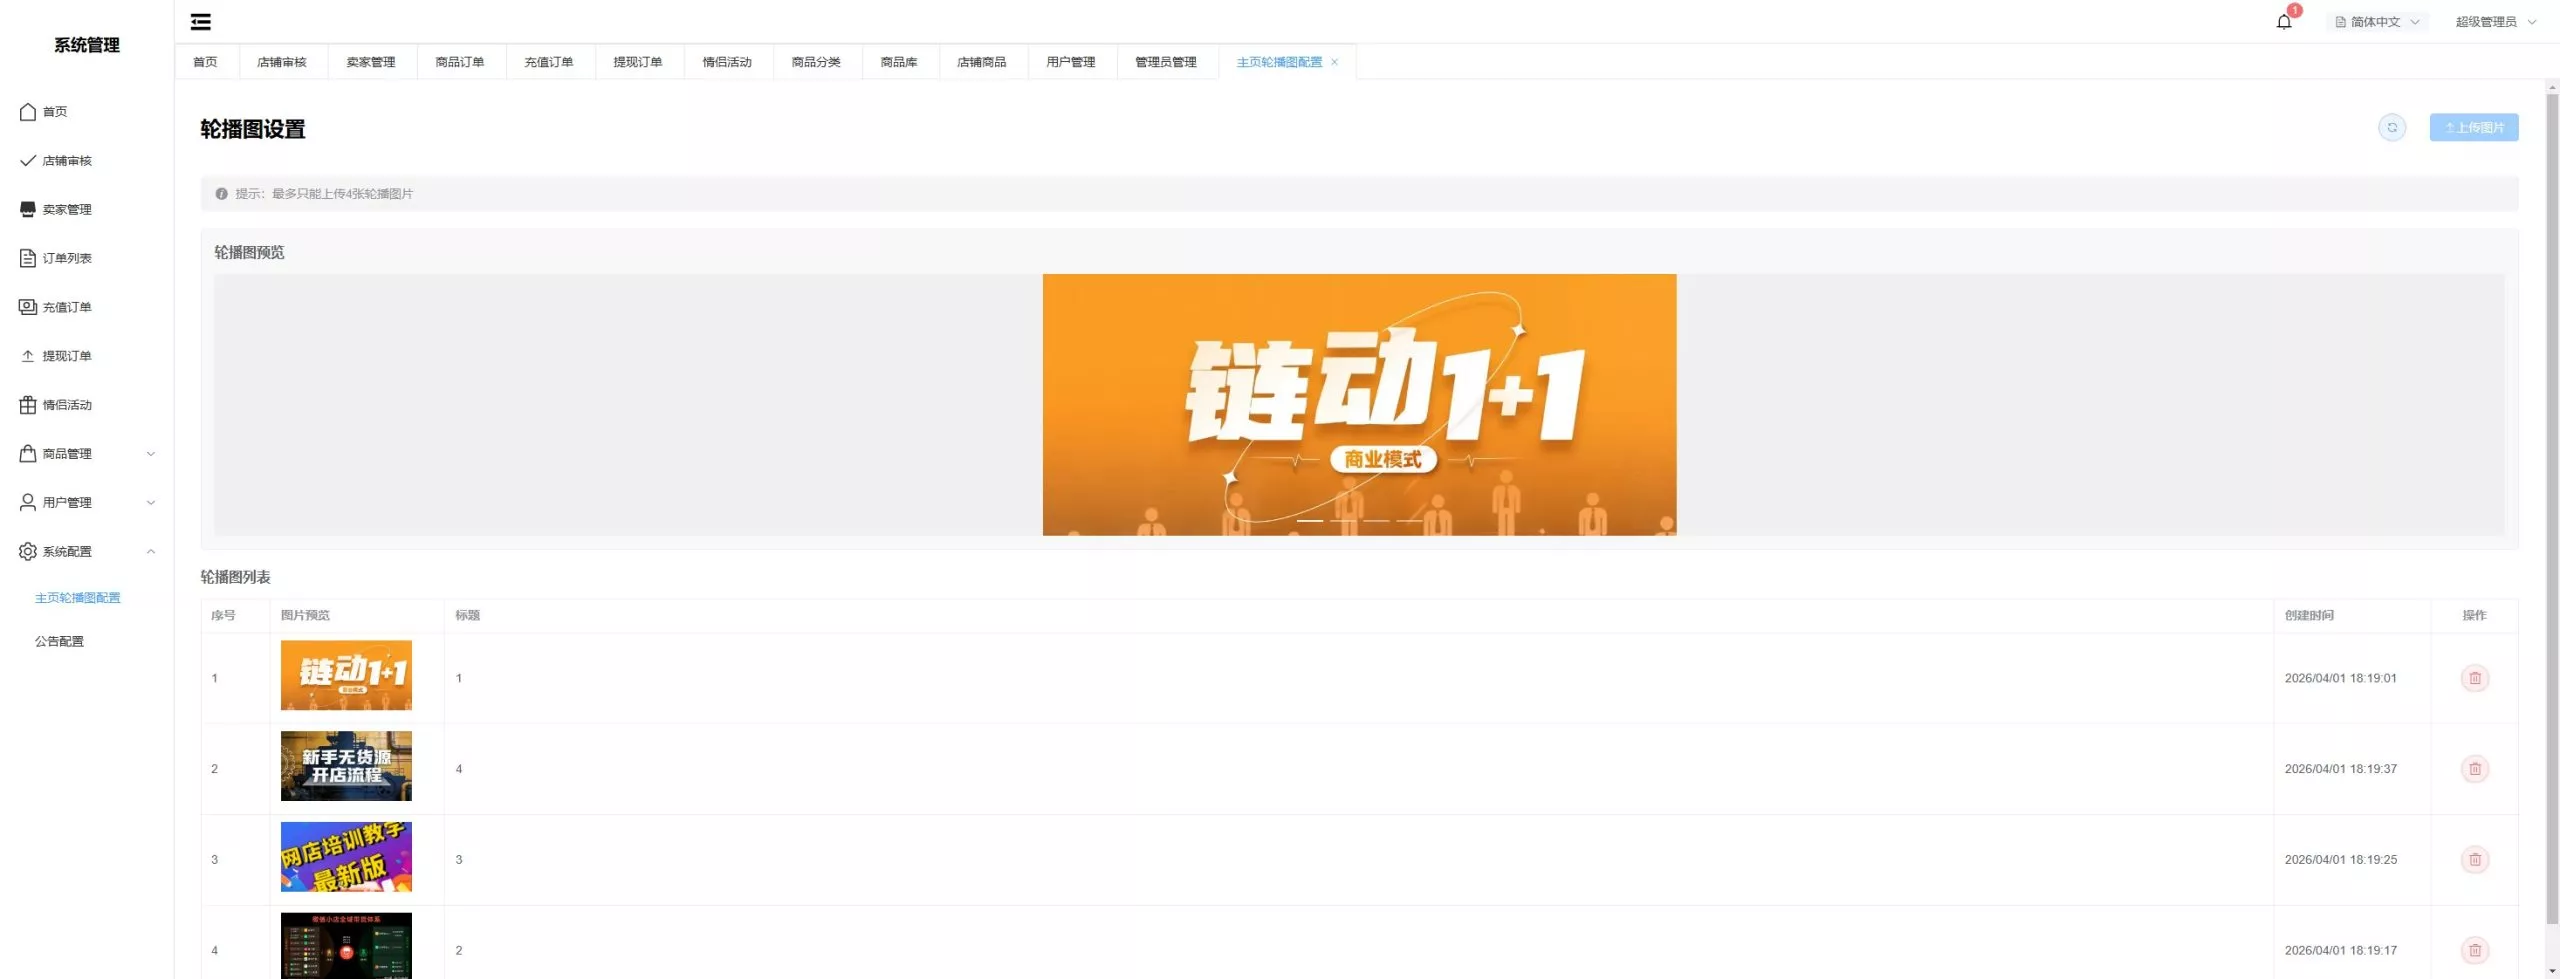Image resolution: width=2560 pixels, height=979 pixels.
Task: Collapse the sidebar with the hamburger icon
Action: tap(200, 22)
